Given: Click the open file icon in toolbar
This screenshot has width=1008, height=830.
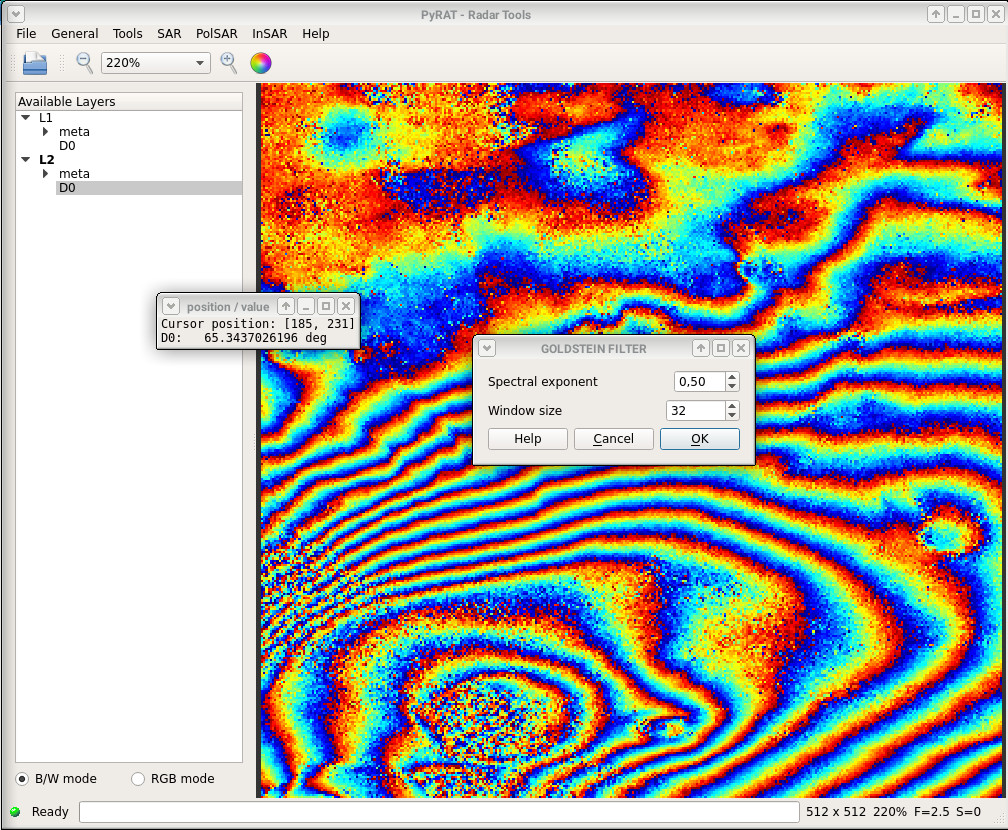Looking at the screenshot, I should (35, 63).
